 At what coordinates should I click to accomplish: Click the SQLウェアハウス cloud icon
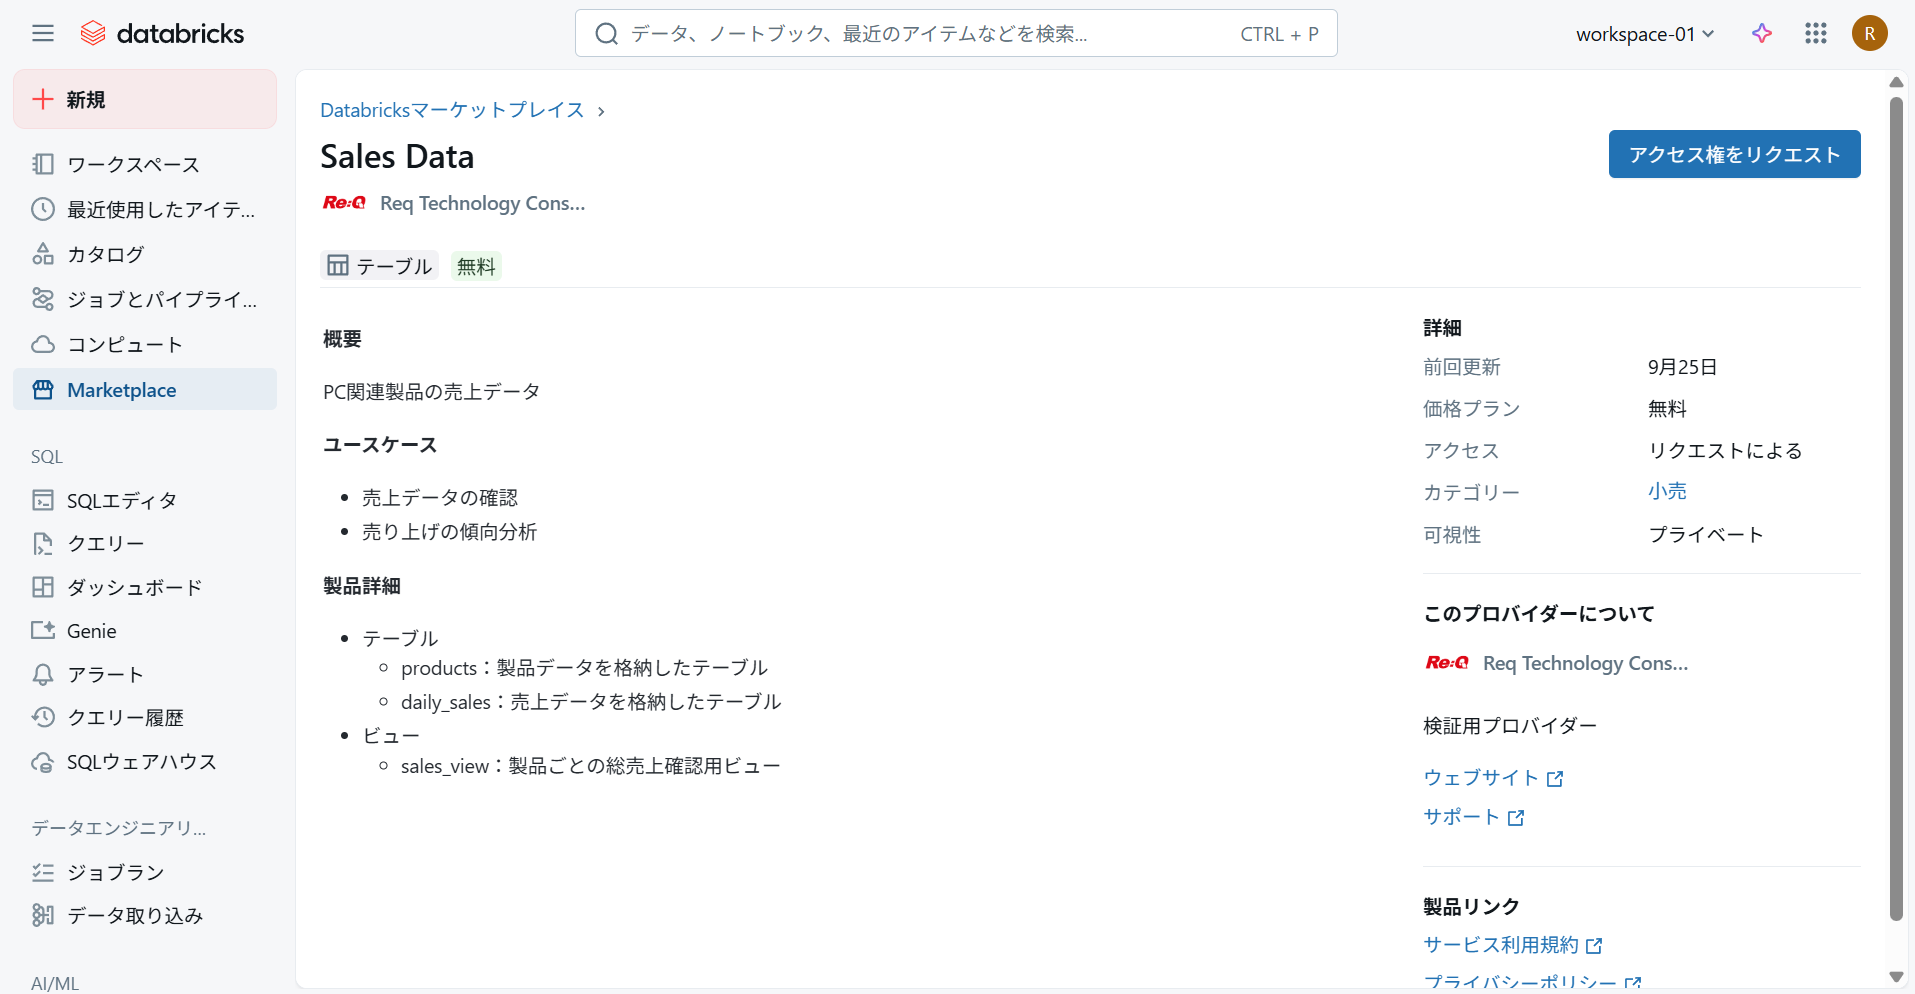pyautogui.click(x=43, y=762)
